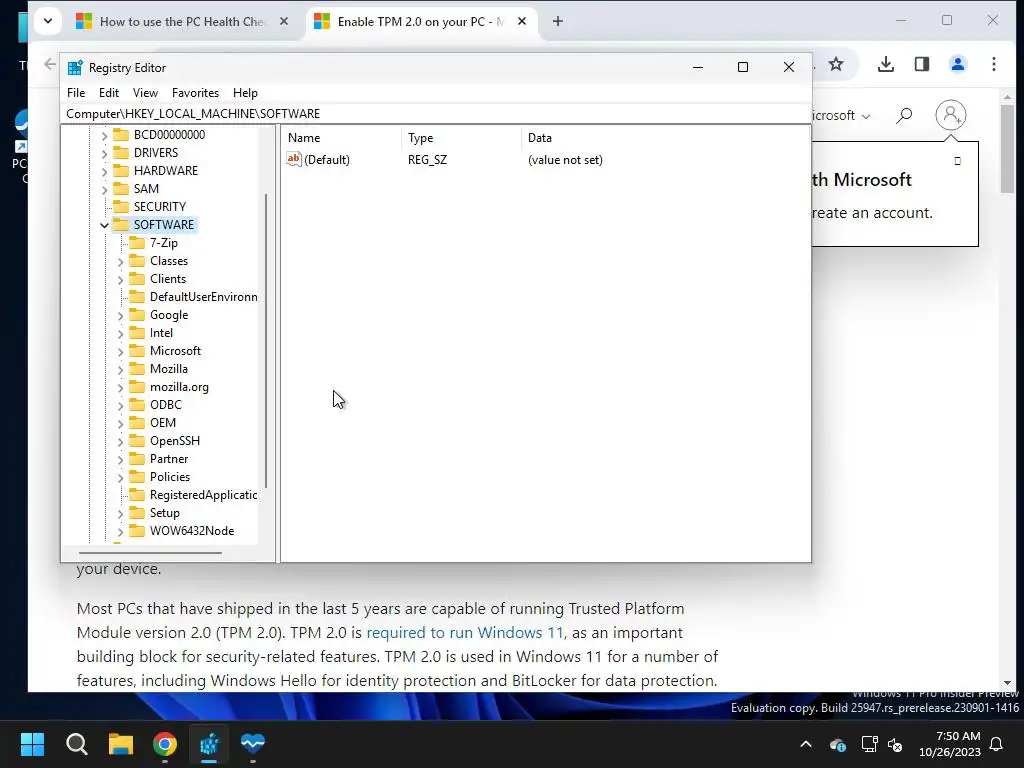Open taskbar Search

76,744
